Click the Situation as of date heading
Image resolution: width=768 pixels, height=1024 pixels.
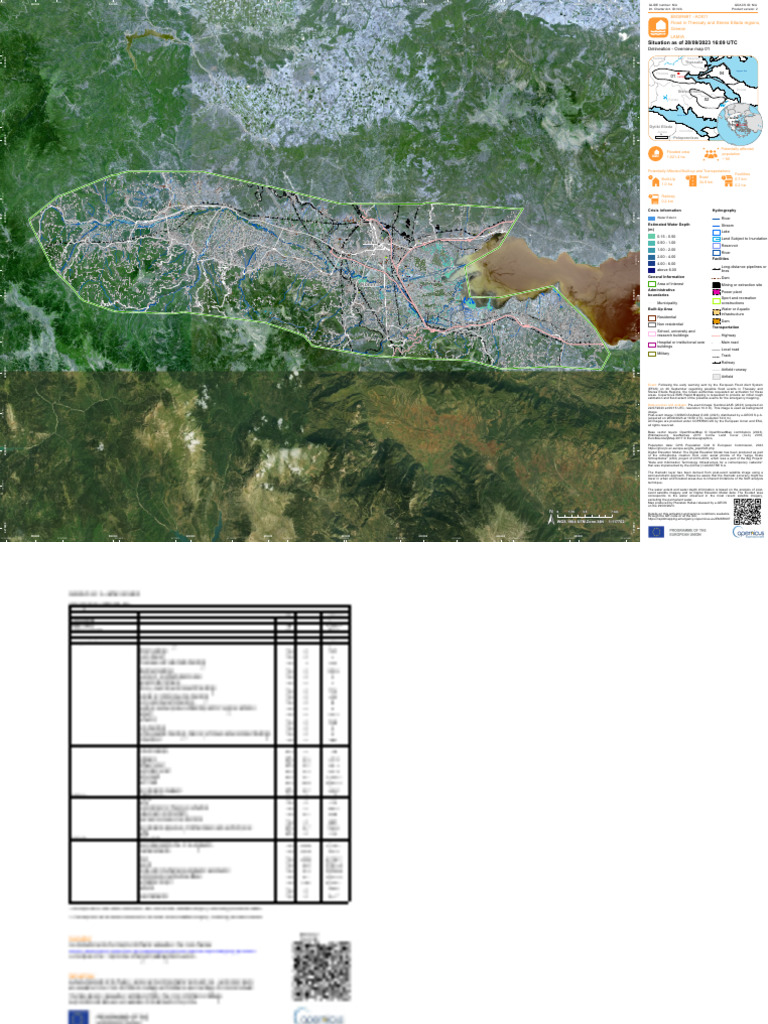coord(692,43)
